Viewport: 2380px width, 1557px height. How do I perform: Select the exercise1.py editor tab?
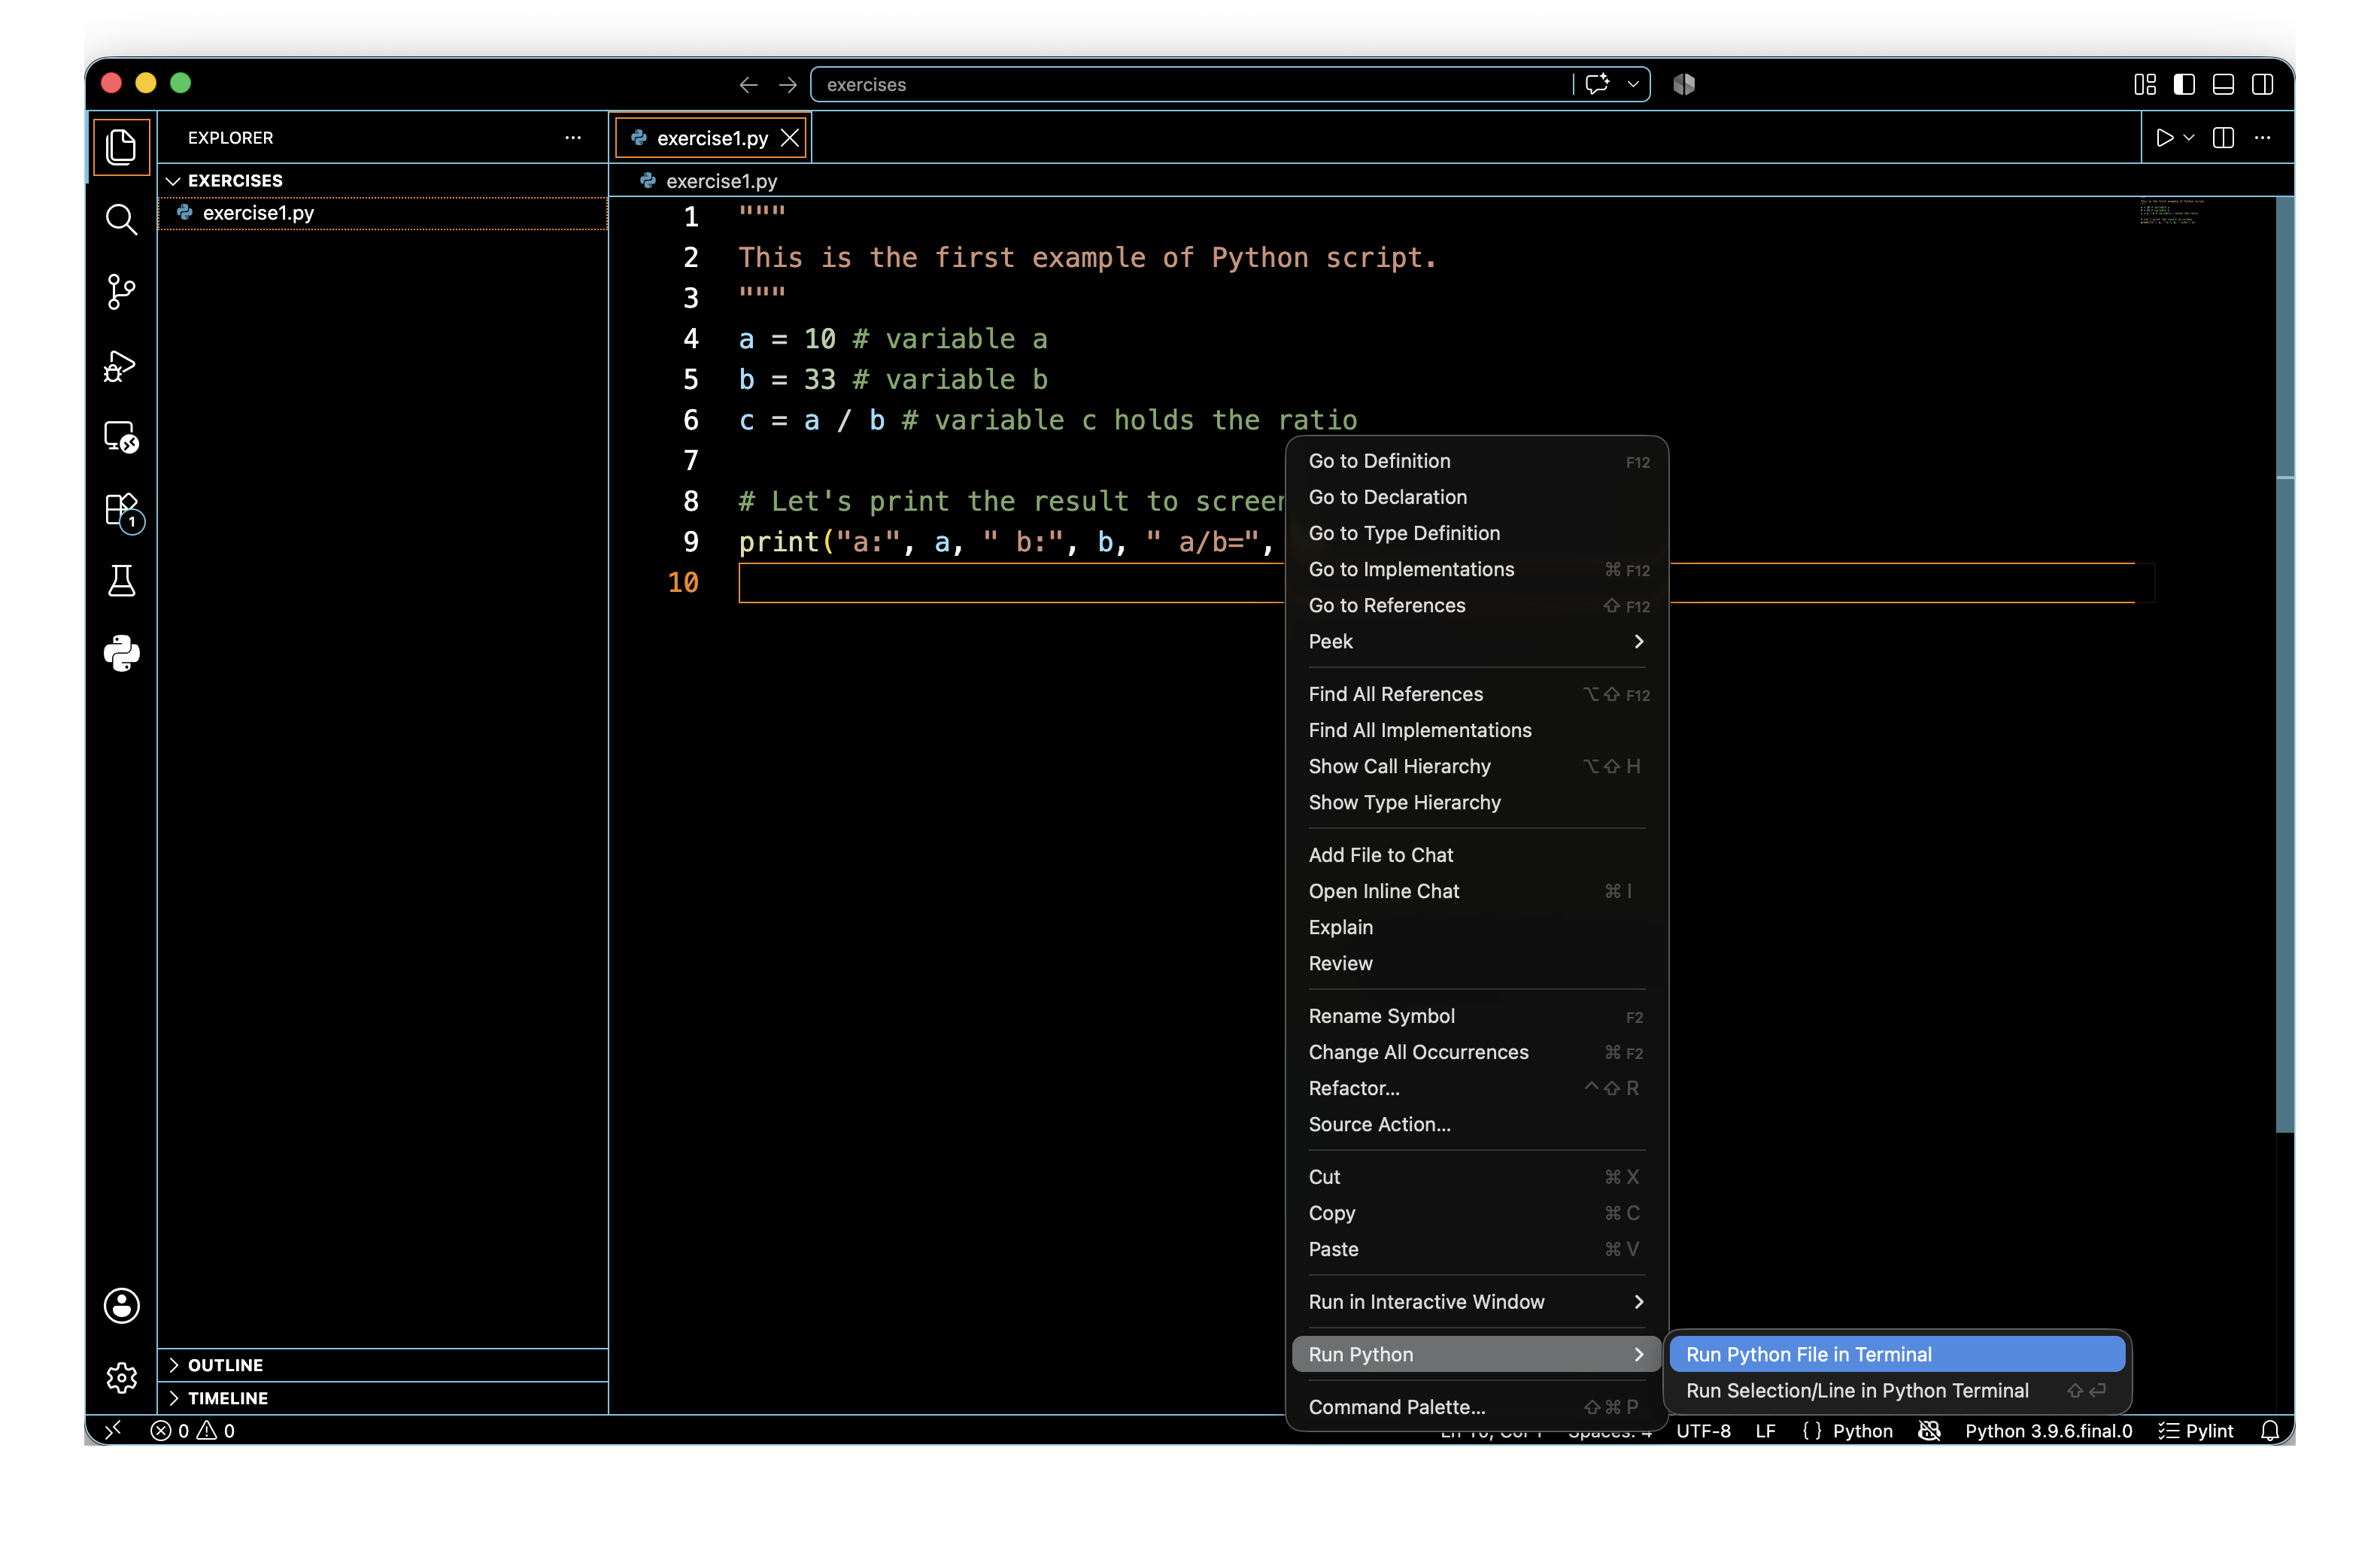(712, 138)
